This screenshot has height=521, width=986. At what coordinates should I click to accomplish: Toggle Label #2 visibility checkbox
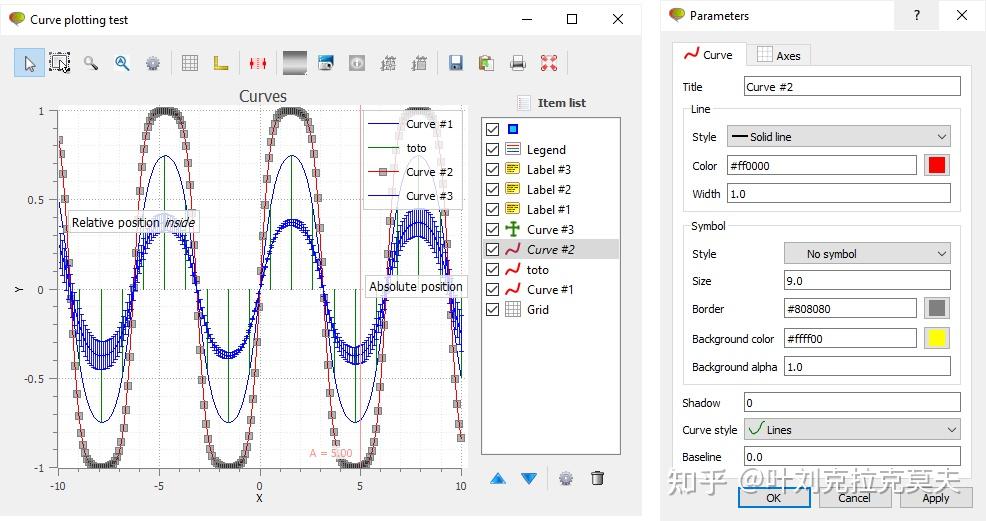492,190
